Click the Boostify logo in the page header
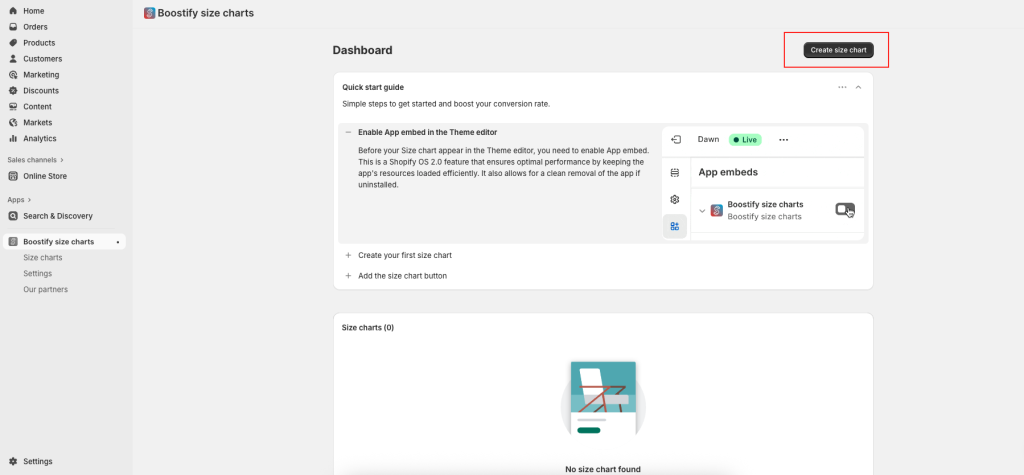The width and height of the screenshot is (1024, 475). click(150, 13)
